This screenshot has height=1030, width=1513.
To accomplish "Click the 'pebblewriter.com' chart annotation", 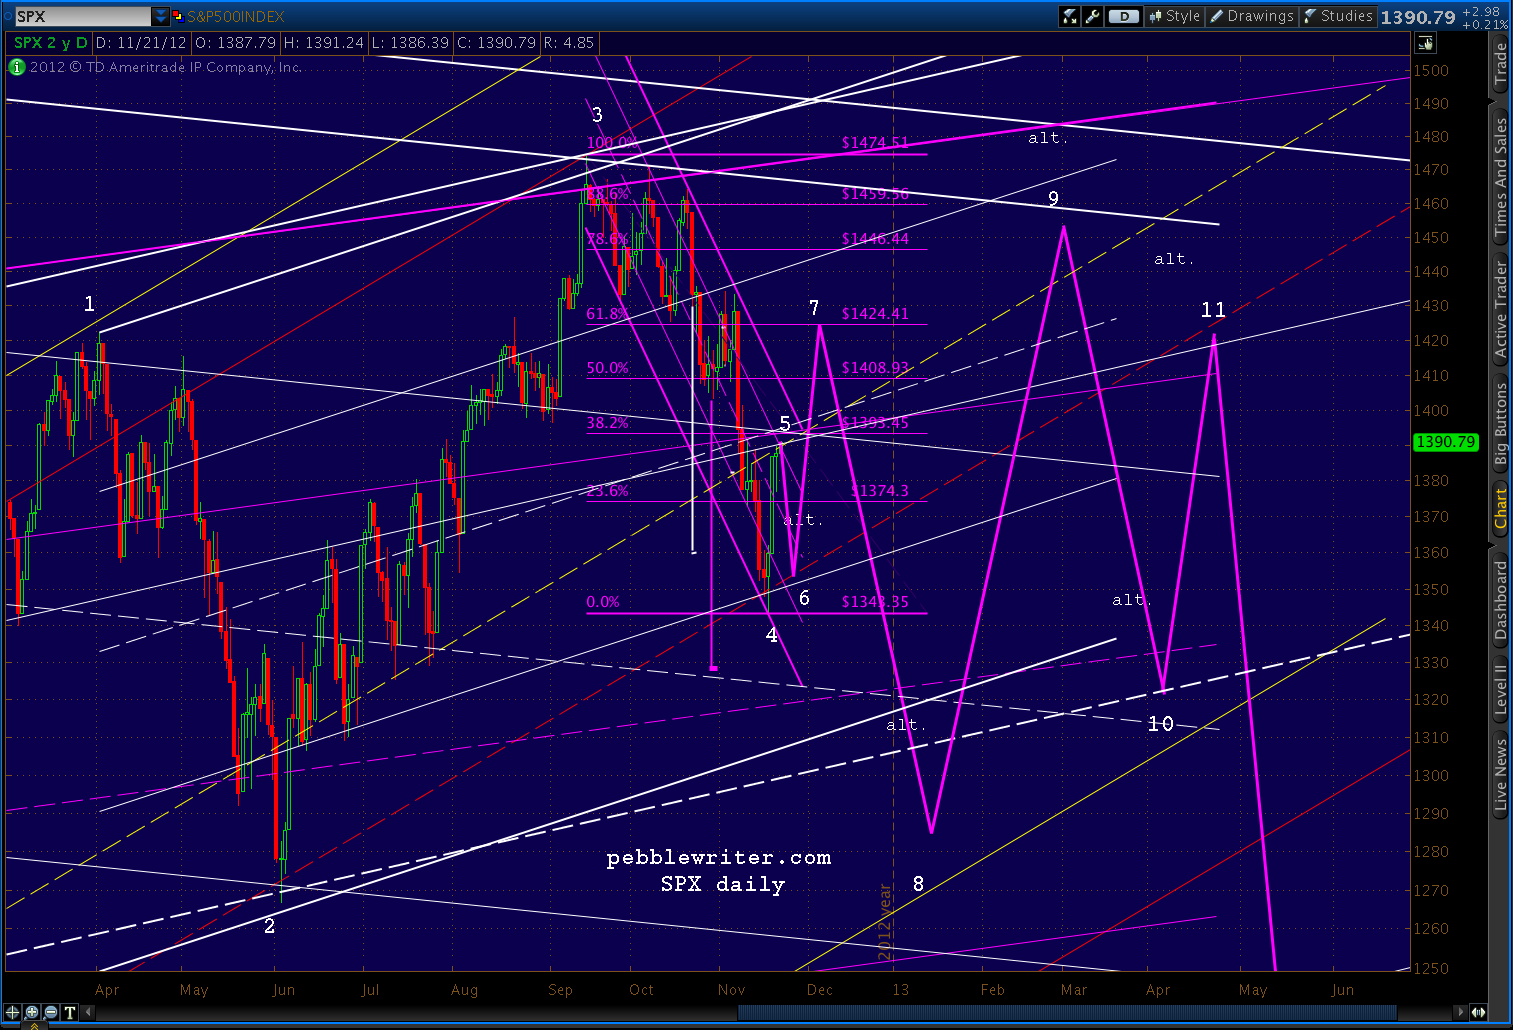I will [719, 858].
